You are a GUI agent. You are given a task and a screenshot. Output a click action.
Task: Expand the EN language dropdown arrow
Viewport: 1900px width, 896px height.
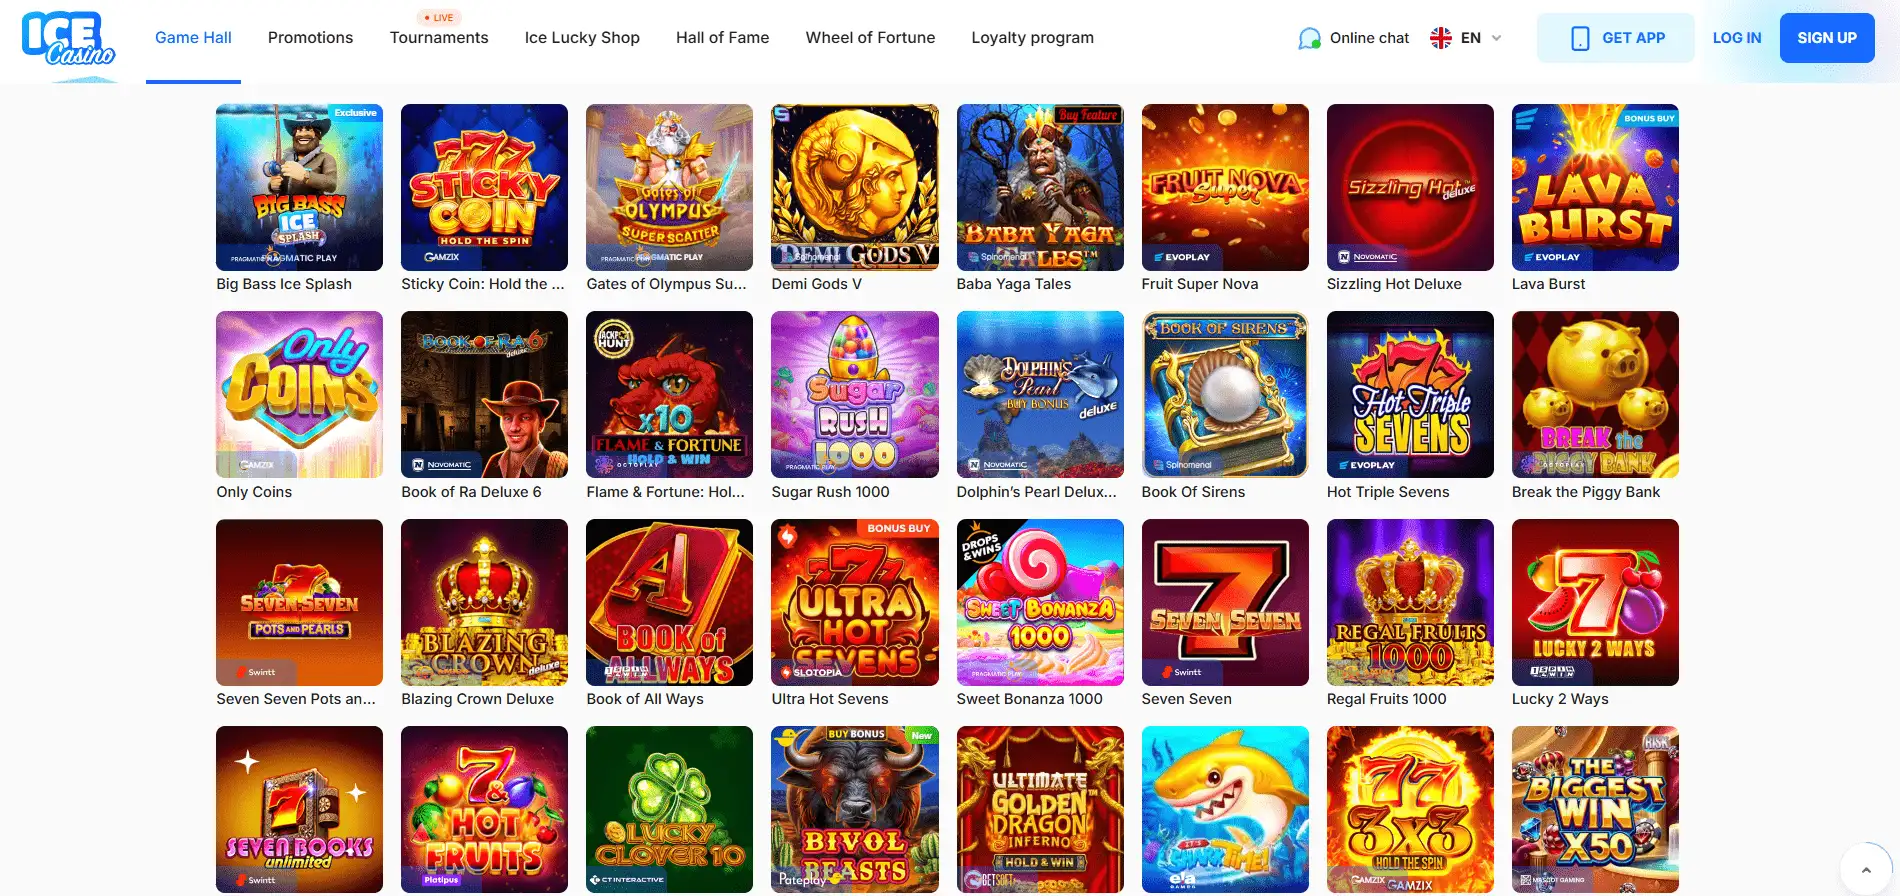click(1497, 38)
